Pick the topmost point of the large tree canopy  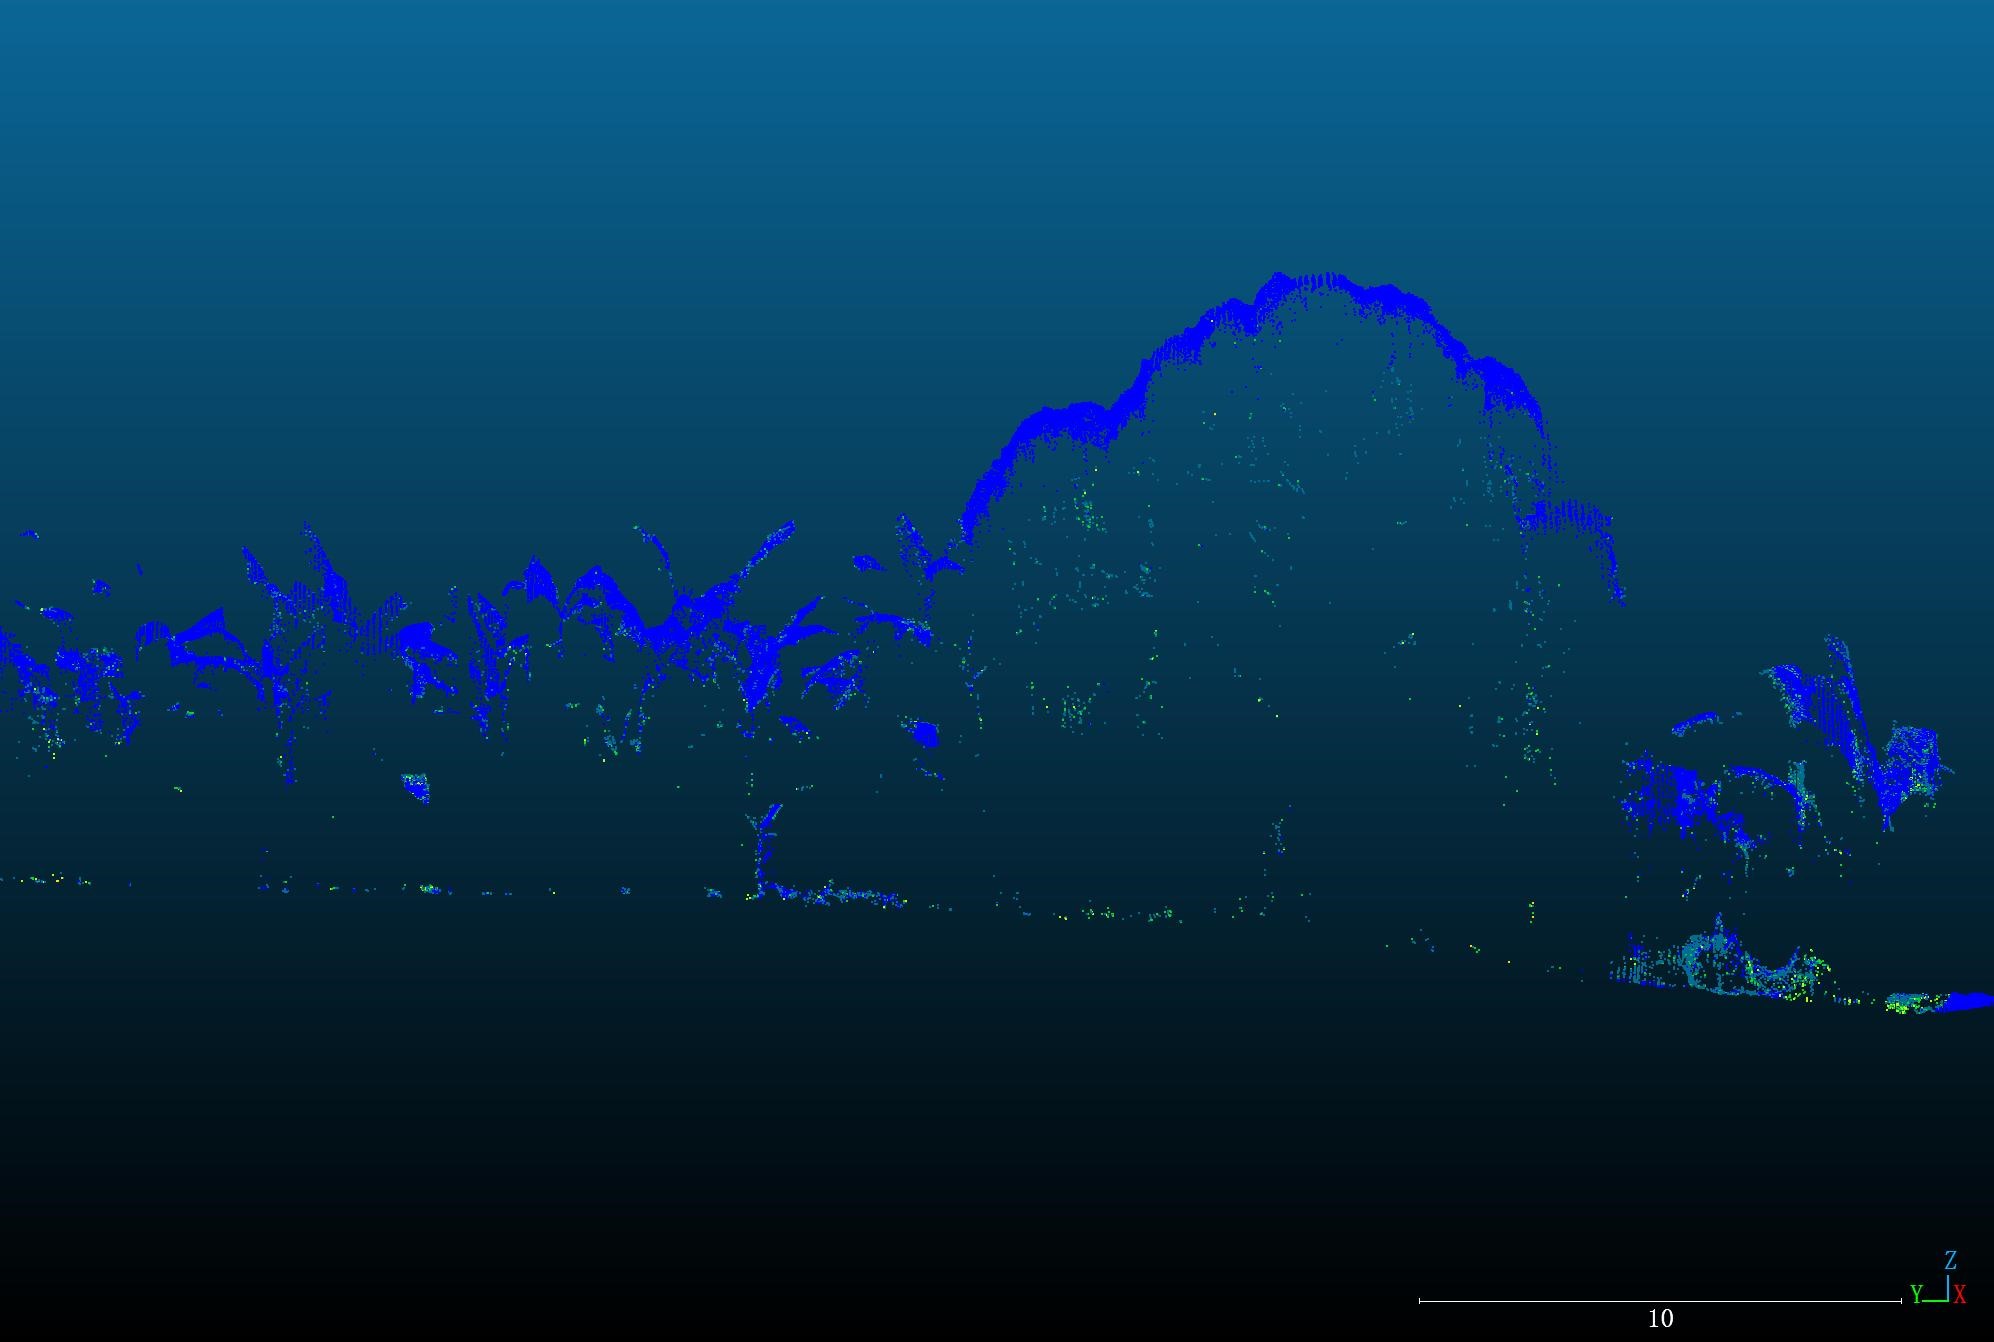point(1278,276)
